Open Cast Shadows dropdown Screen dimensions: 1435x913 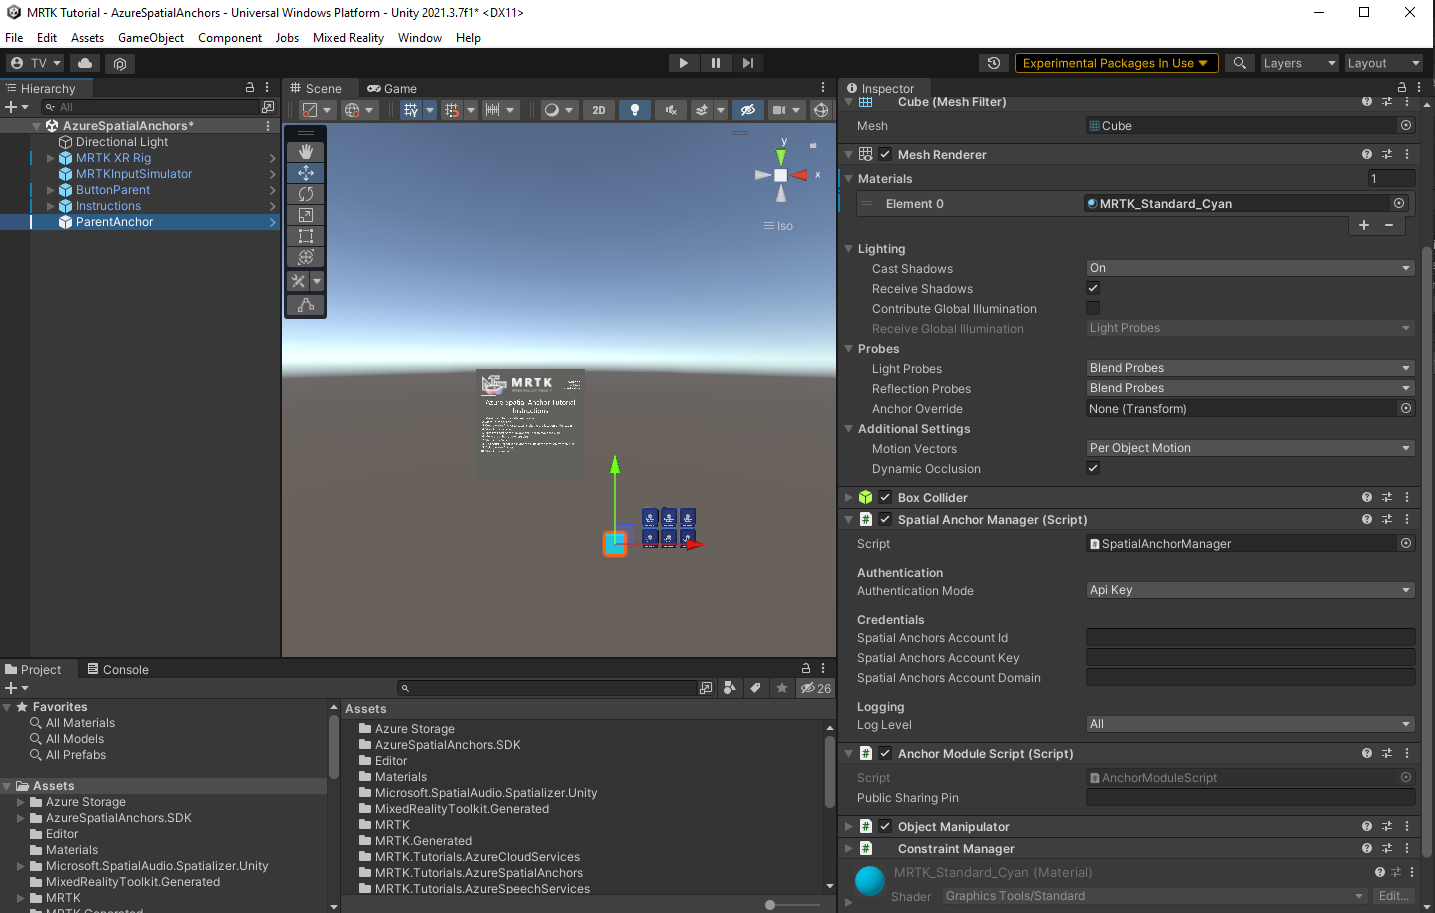pos(1250,268)
